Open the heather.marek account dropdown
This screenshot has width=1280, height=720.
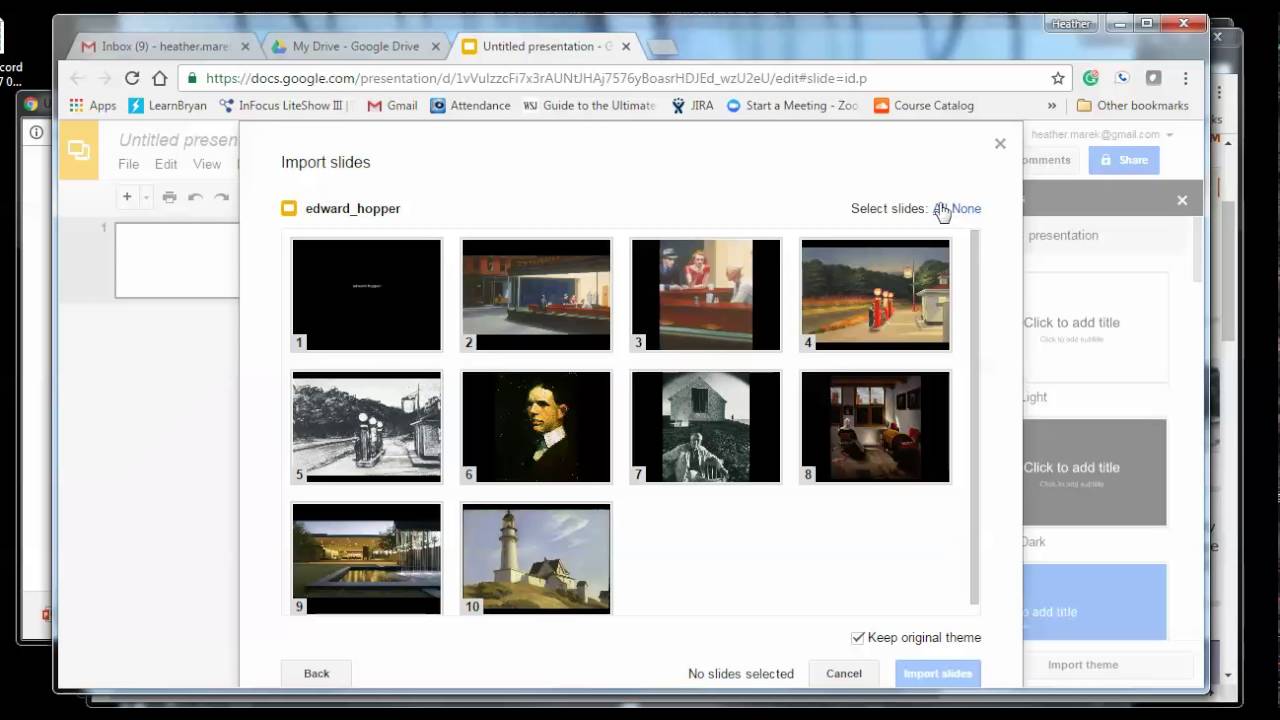click(1102, 134)
